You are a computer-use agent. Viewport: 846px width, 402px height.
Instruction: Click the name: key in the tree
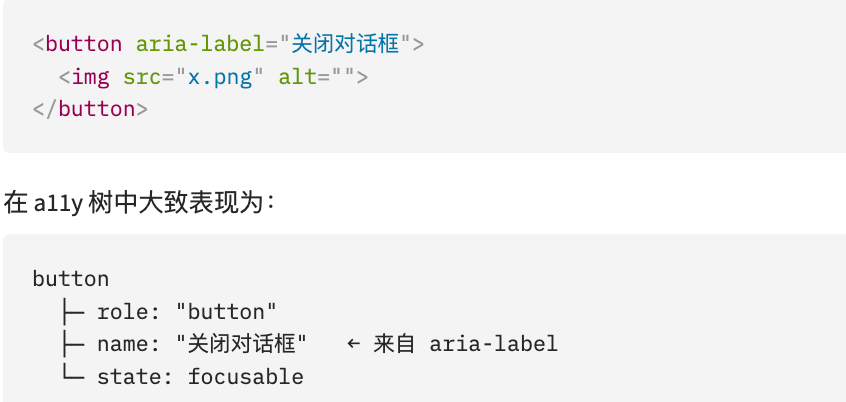click(x=129, y=344)
